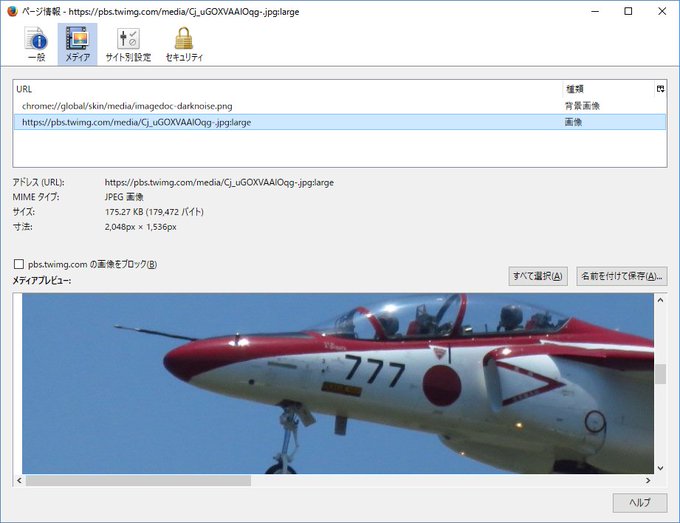
Task: Click the Firefox icon in title bar
Action: [12, 11]
